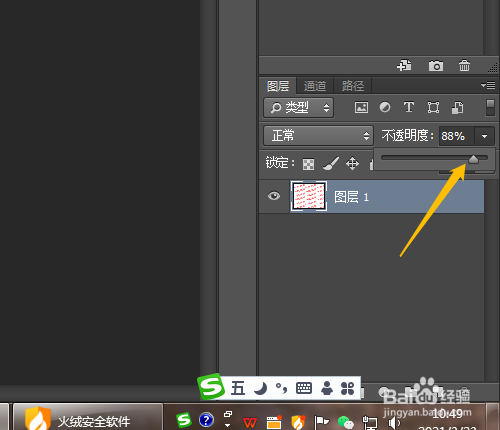Open Action Center flag tray icon

(x=321, y=423)
